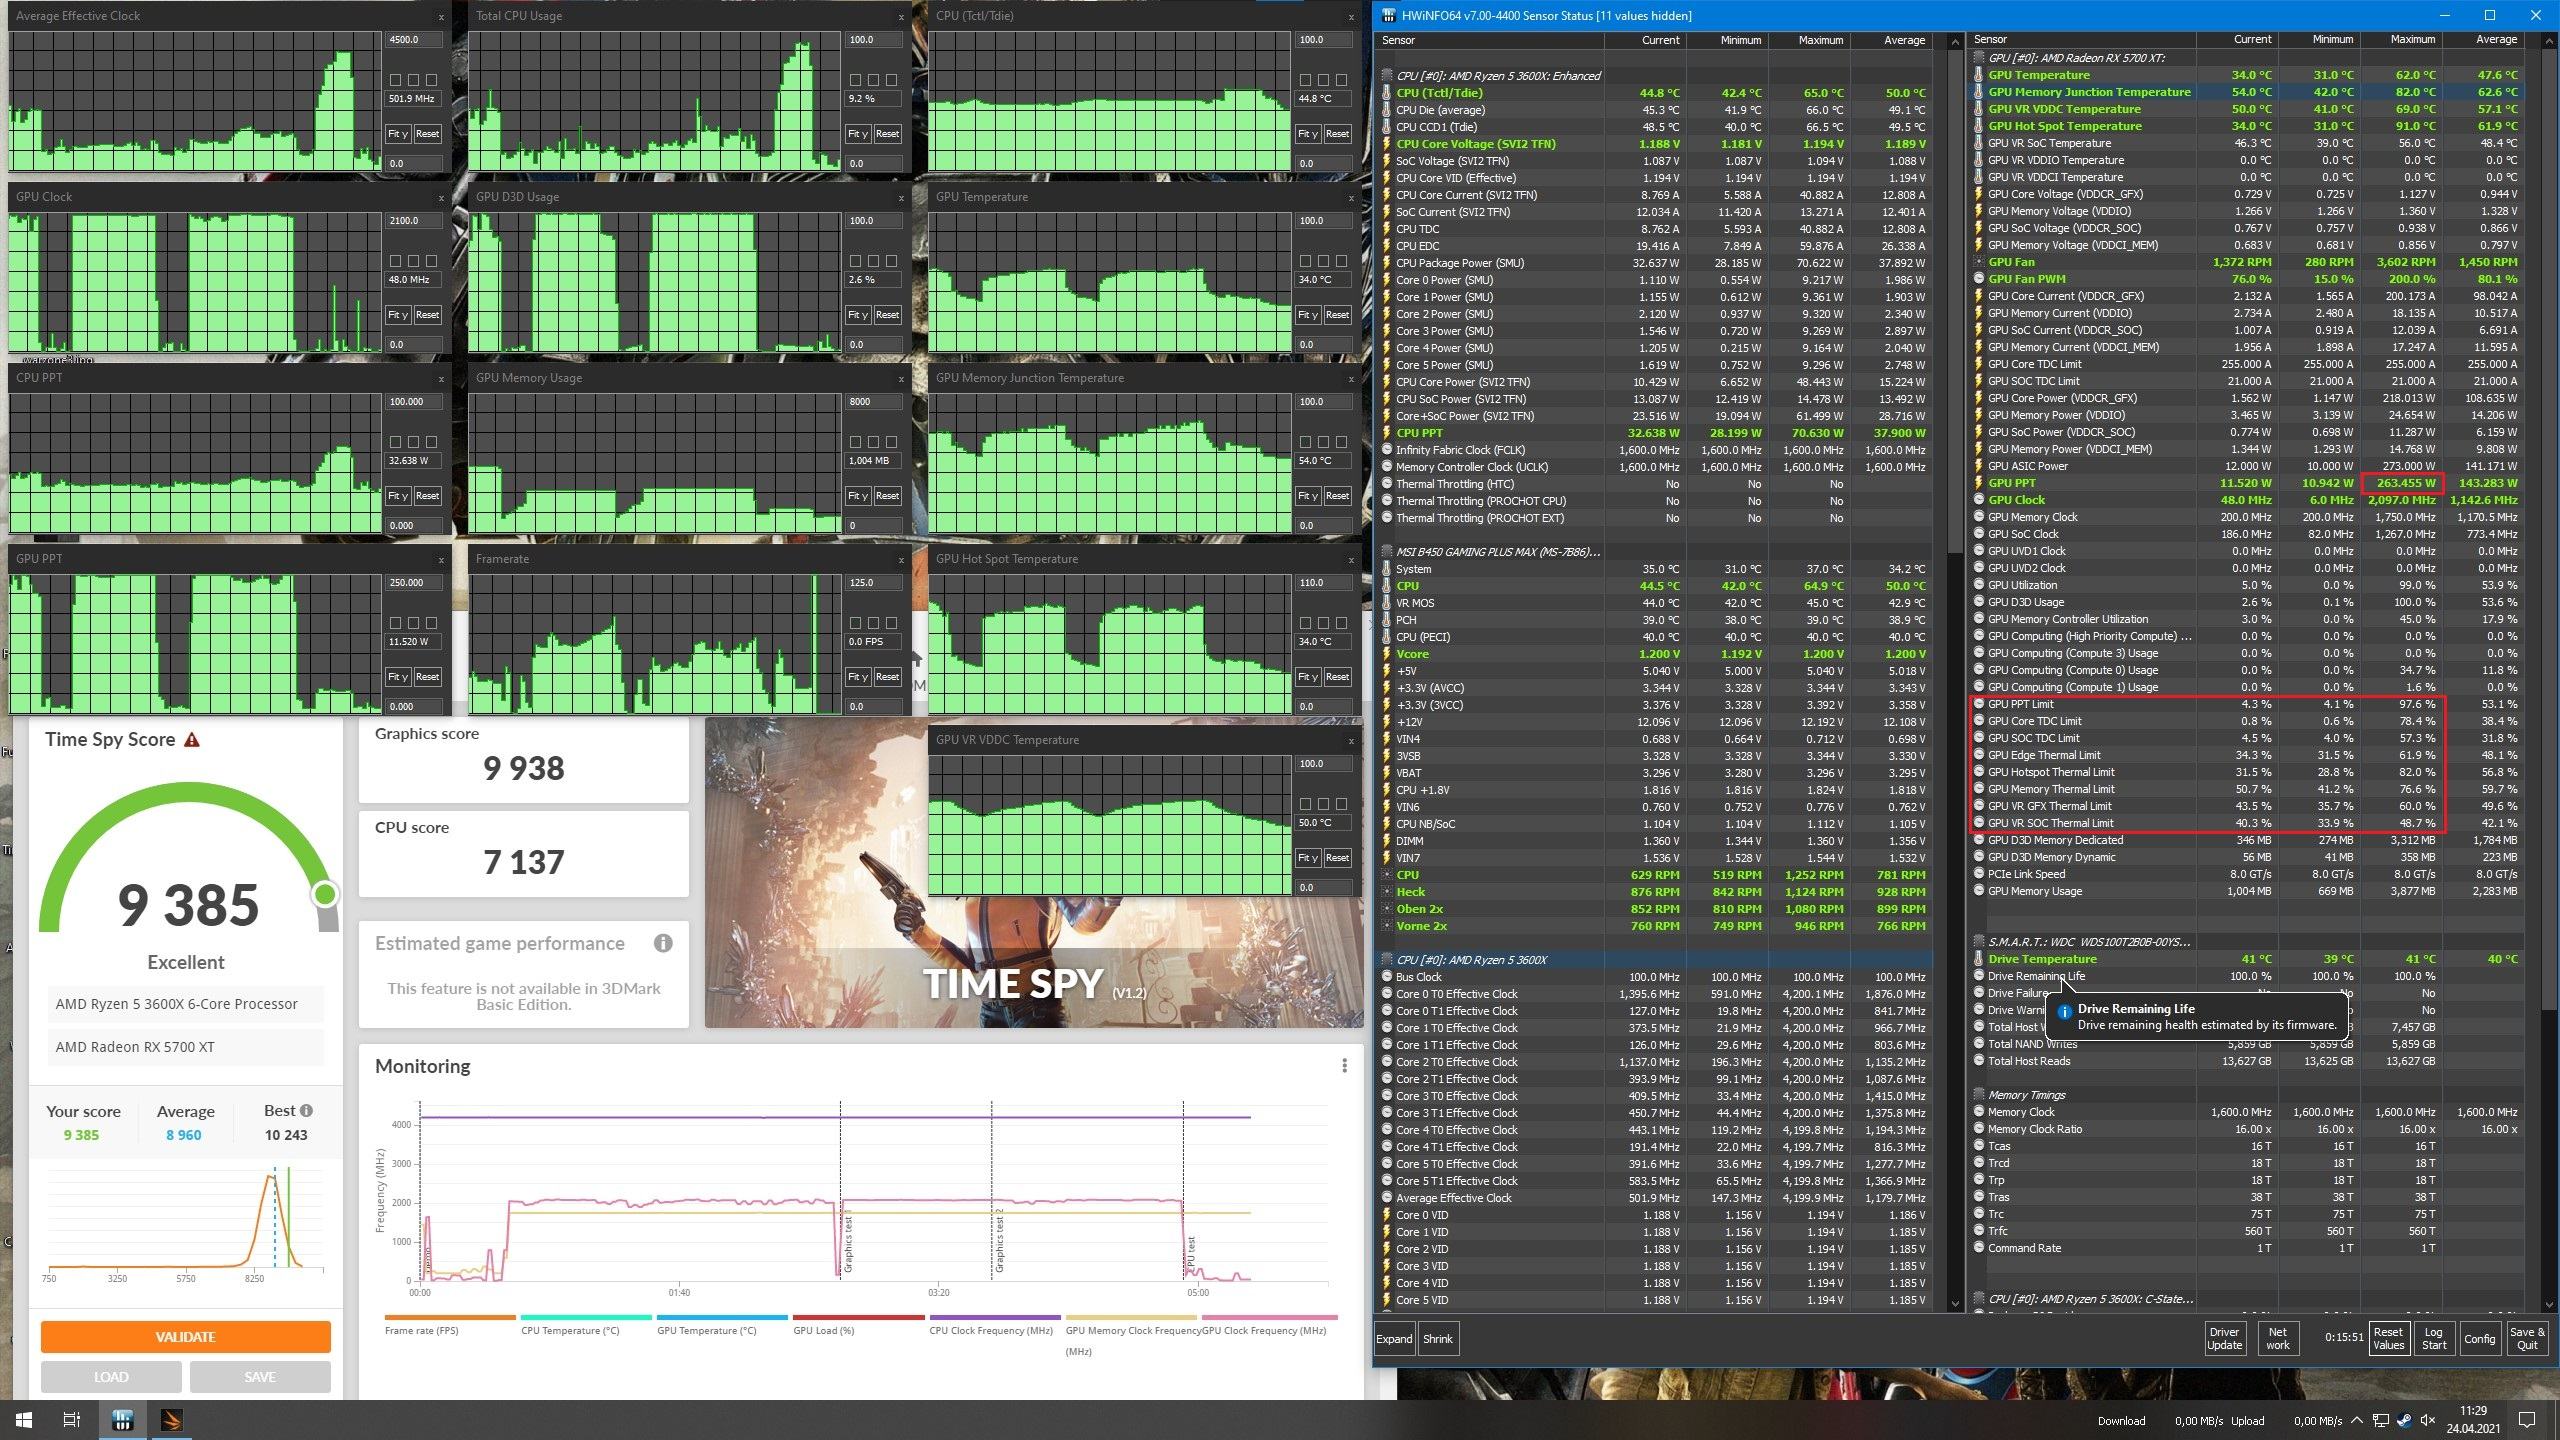Viewport: 2560px width, 1440px height.
Task: Click lightning icon beside CPU Core Voltage (SVI2 TFN)
Action: pos(1387,144)
